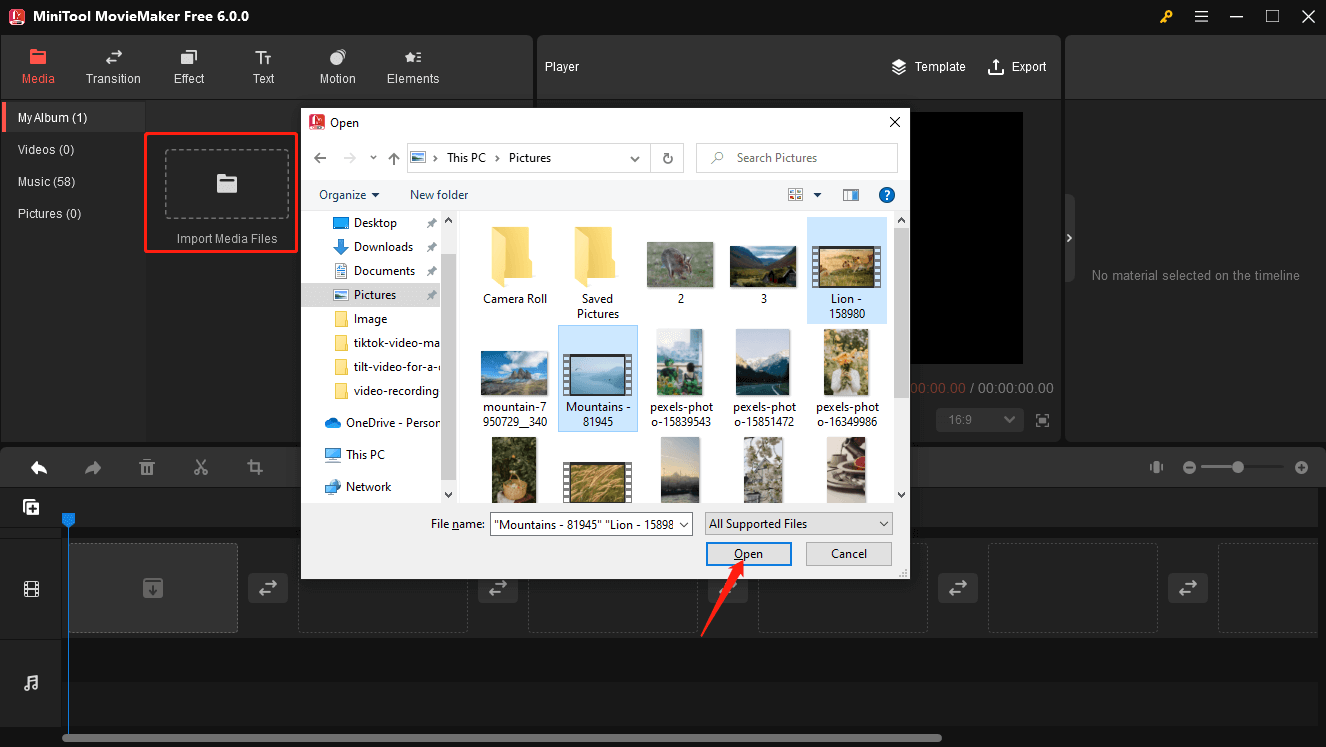Screen dimensions: 1326x747
Task: Open the Template icon next to Player
Action: pyautogui.click(x=898, y=66)
